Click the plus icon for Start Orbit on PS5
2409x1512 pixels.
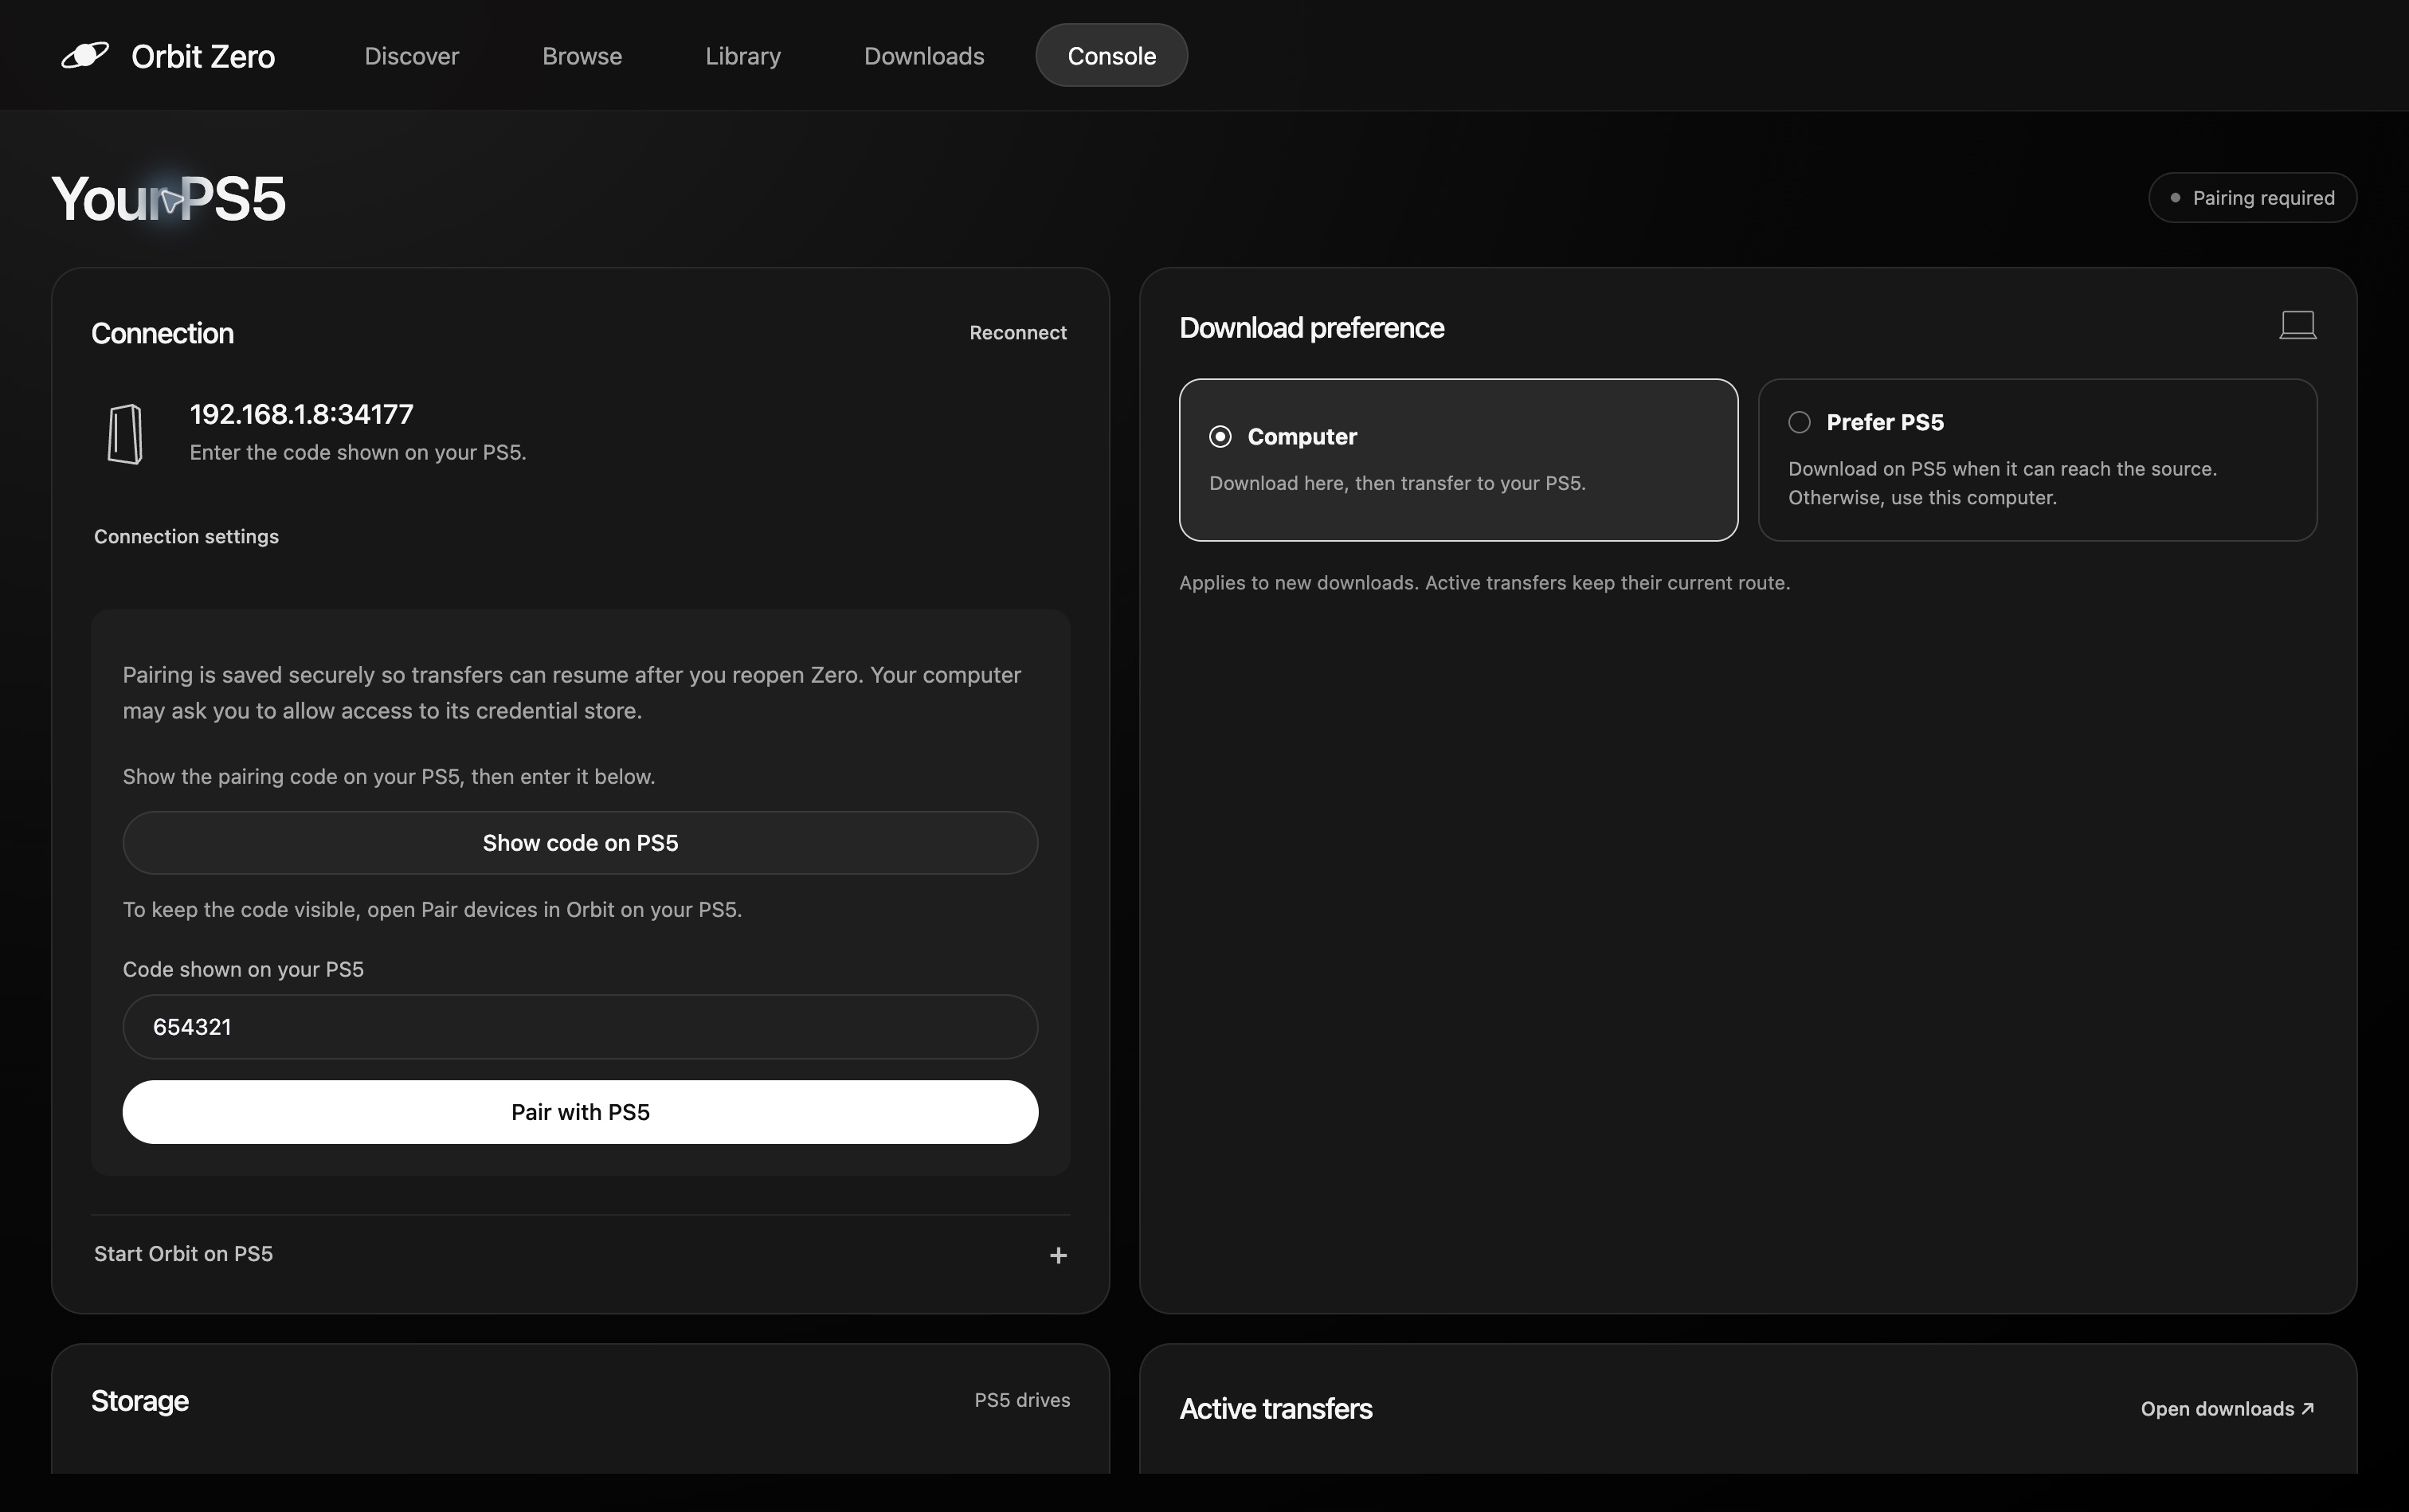click(x=1058, y=1255)
